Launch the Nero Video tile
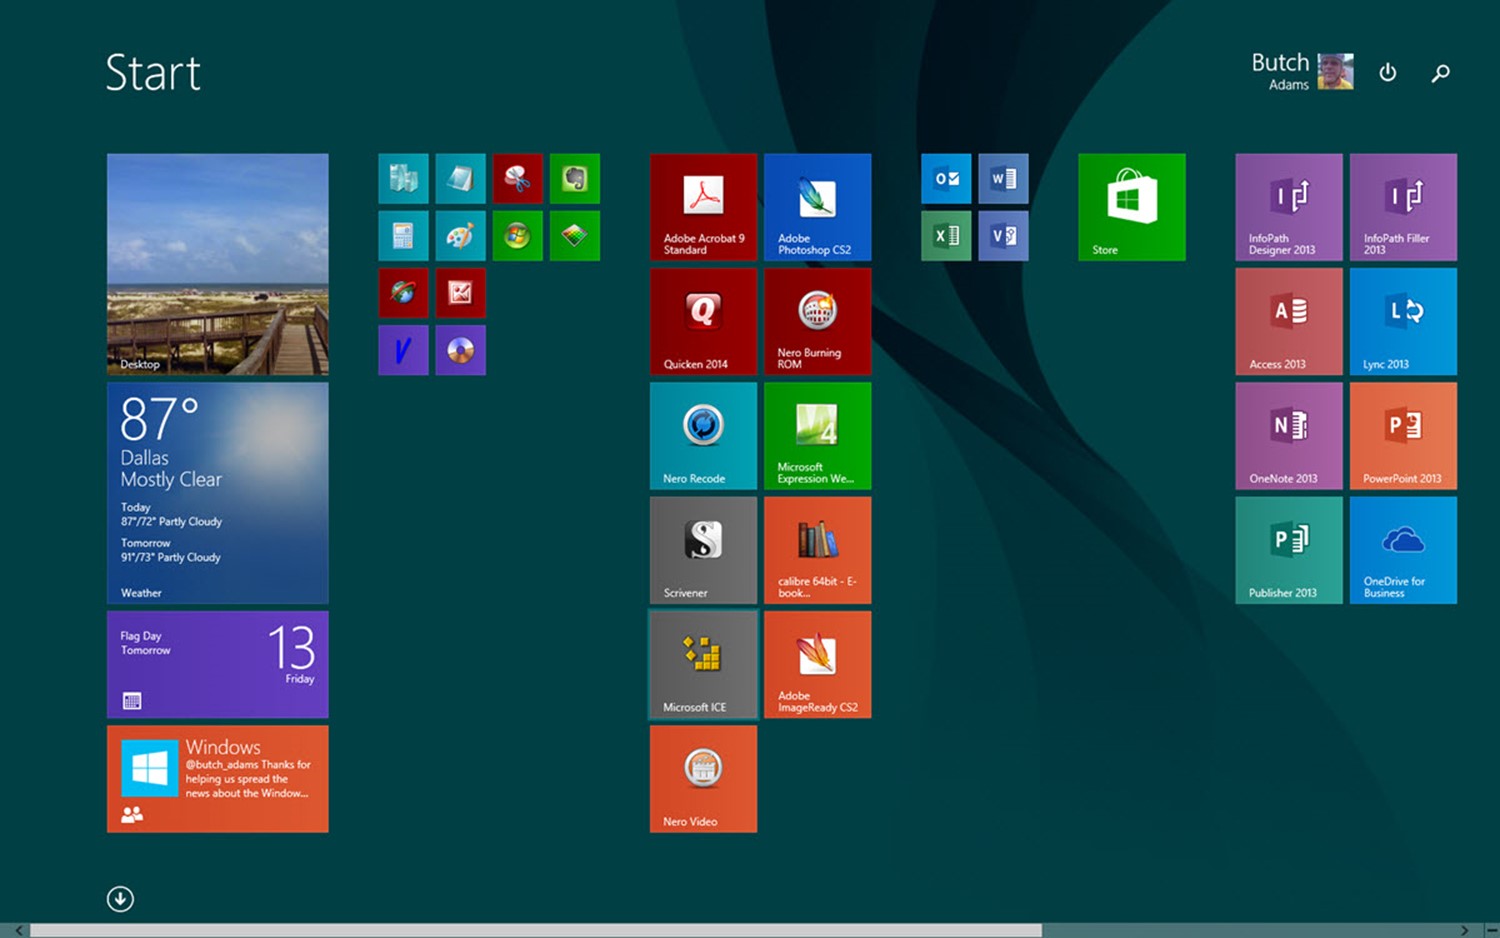 (703, 779)
